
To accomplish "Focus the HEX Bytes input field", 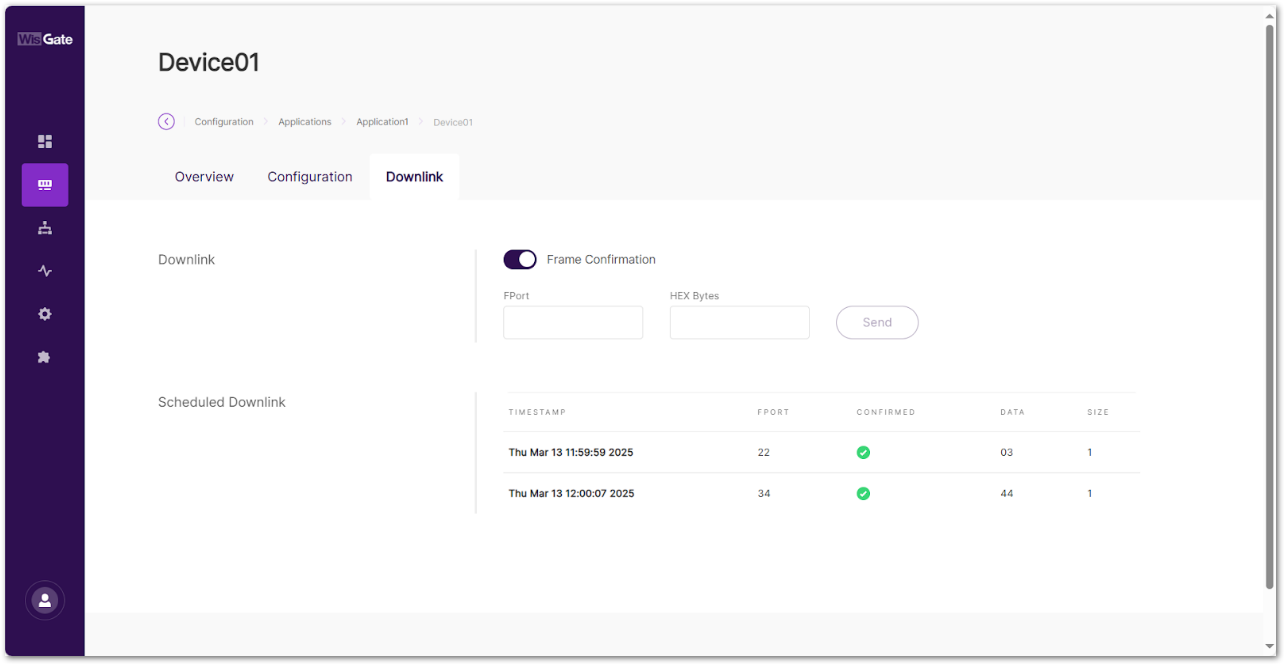I will (739, 323).
